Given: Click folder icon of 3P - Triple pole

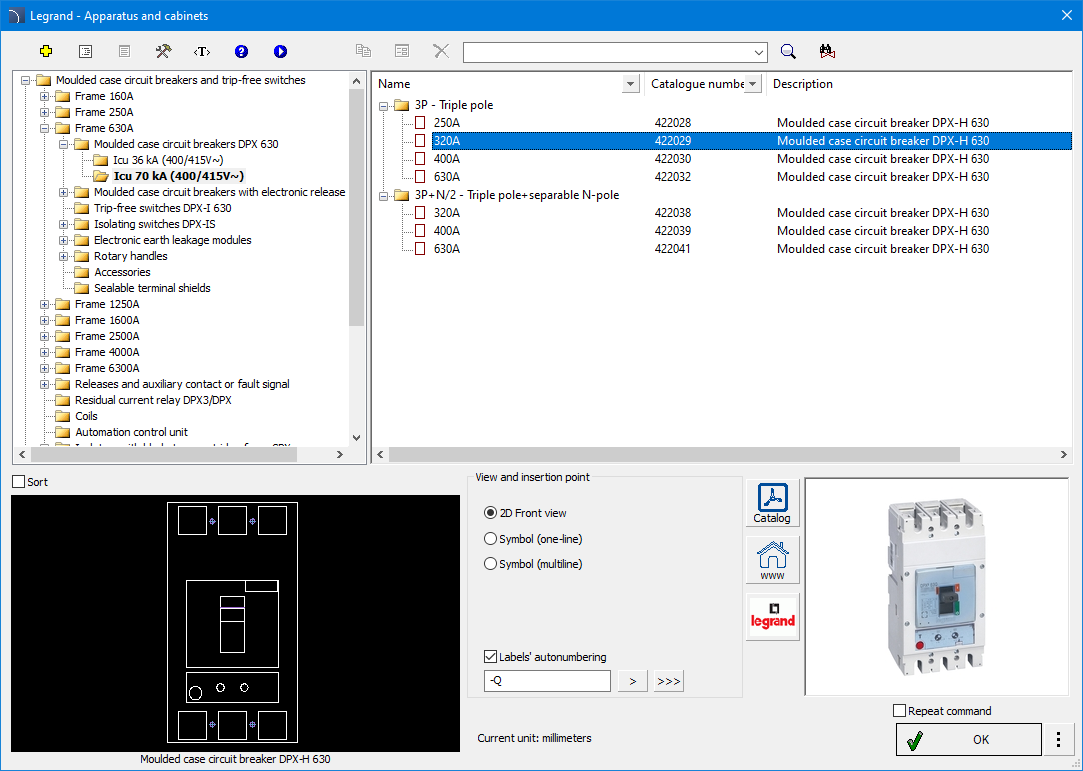Looking at the screenshot, I should tap(402, 105).
